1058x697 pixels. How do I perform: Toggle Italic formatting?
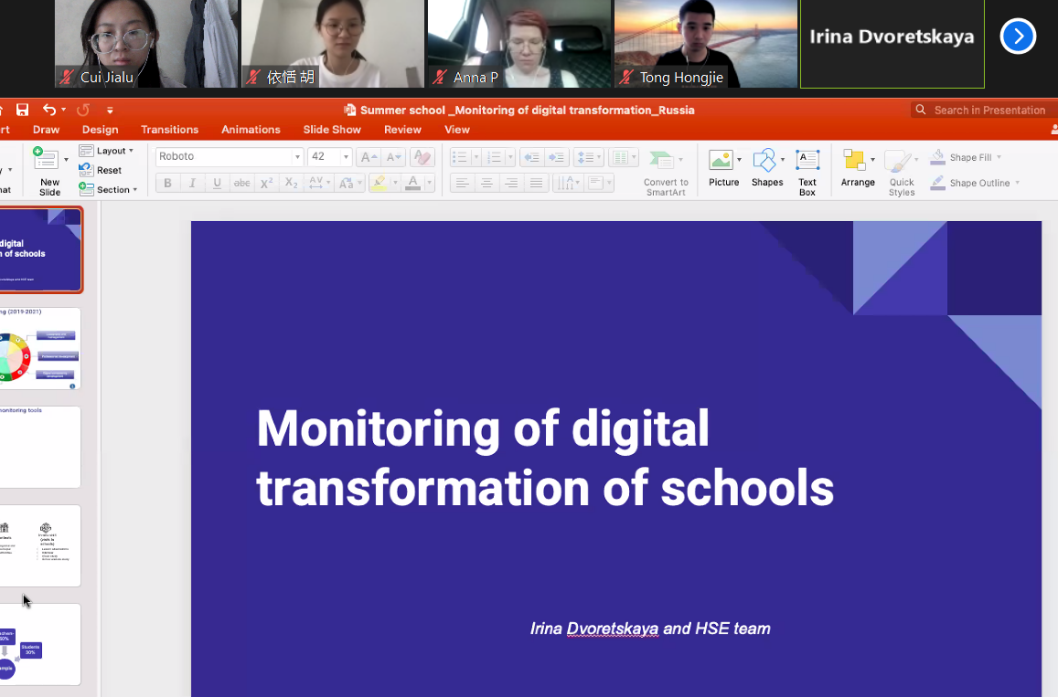point(192,183)
